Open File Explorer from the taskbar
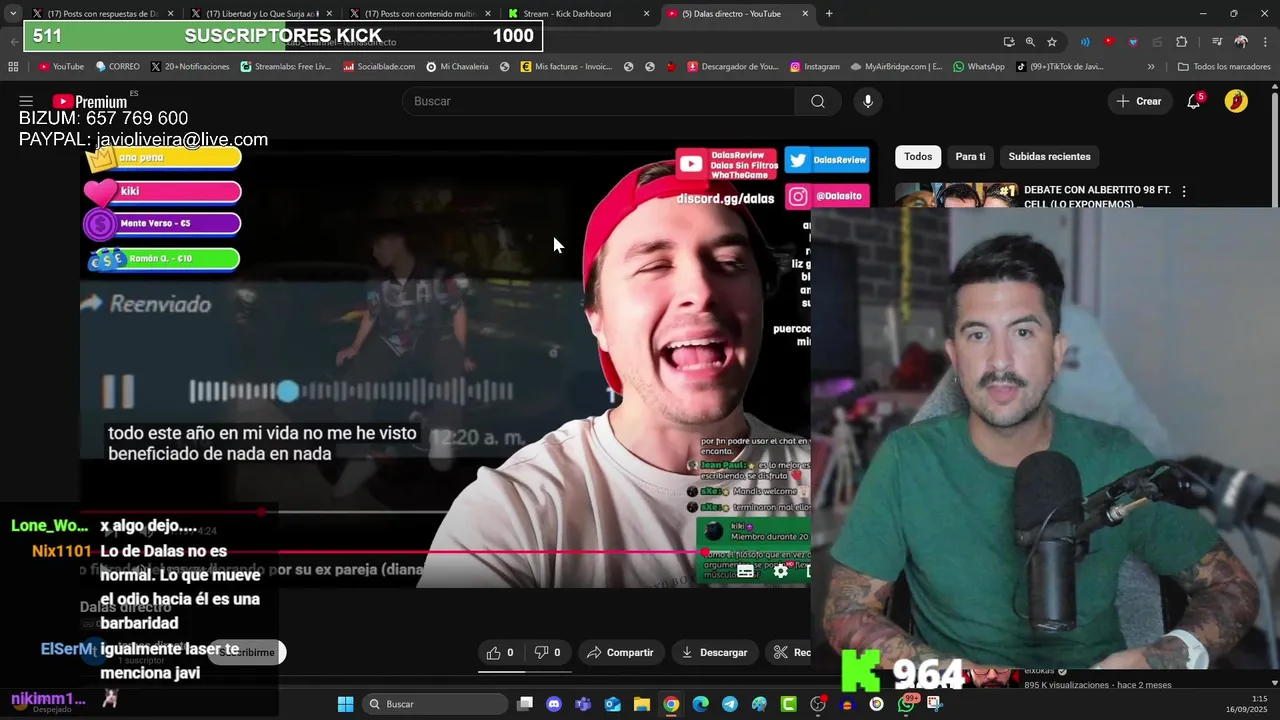The width and height of the screenshot is (1280, 720). pyautogui.click(x=642, y=704)
